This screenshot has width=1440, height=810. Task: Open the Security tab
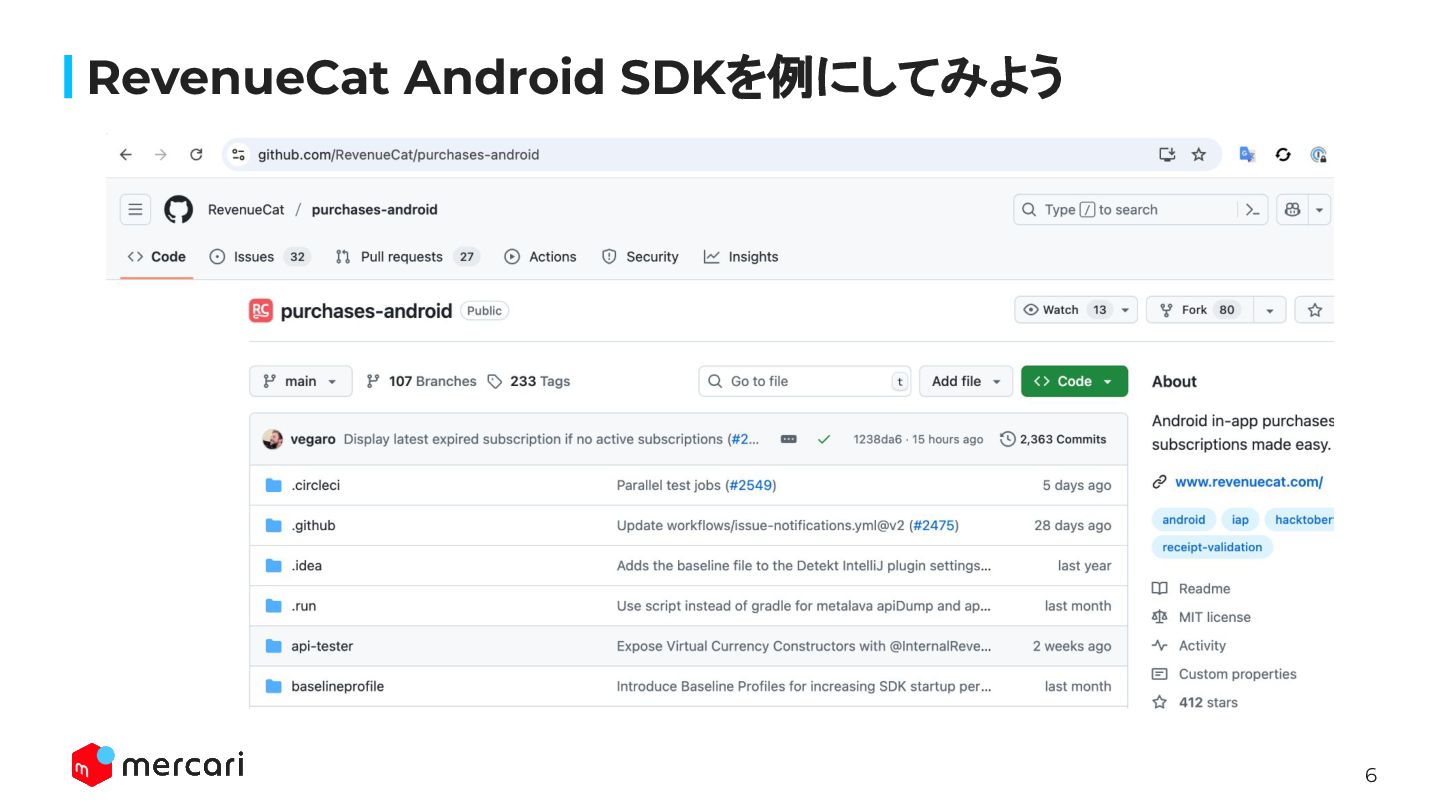640,257
